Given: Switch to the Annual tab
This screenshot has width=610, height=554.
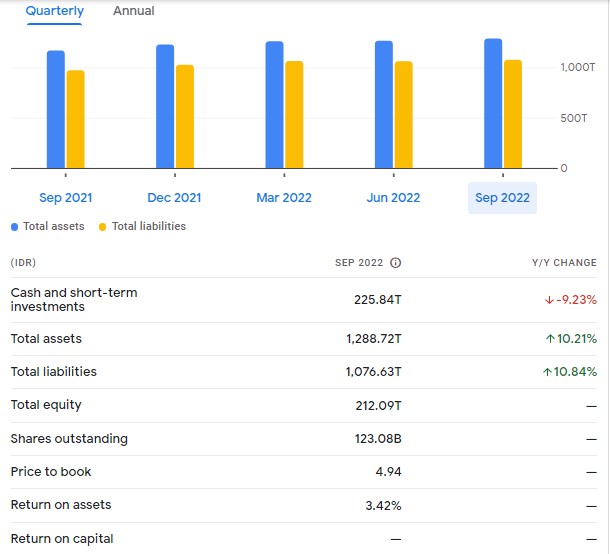Looking at the screenshot, I should coord(133,11).
